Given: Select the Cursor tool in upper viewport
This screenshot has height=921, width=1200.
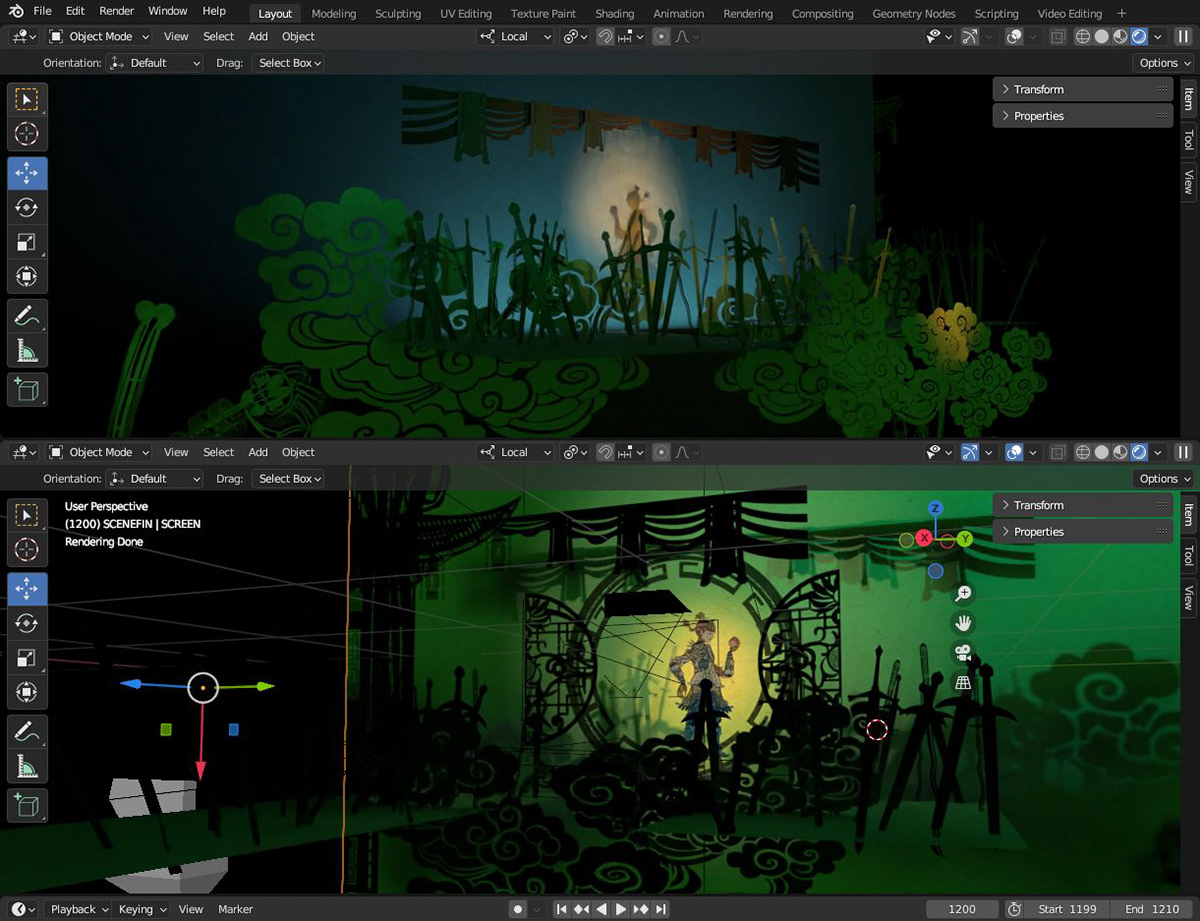Looking at the screenshot, I should [27, 133].
